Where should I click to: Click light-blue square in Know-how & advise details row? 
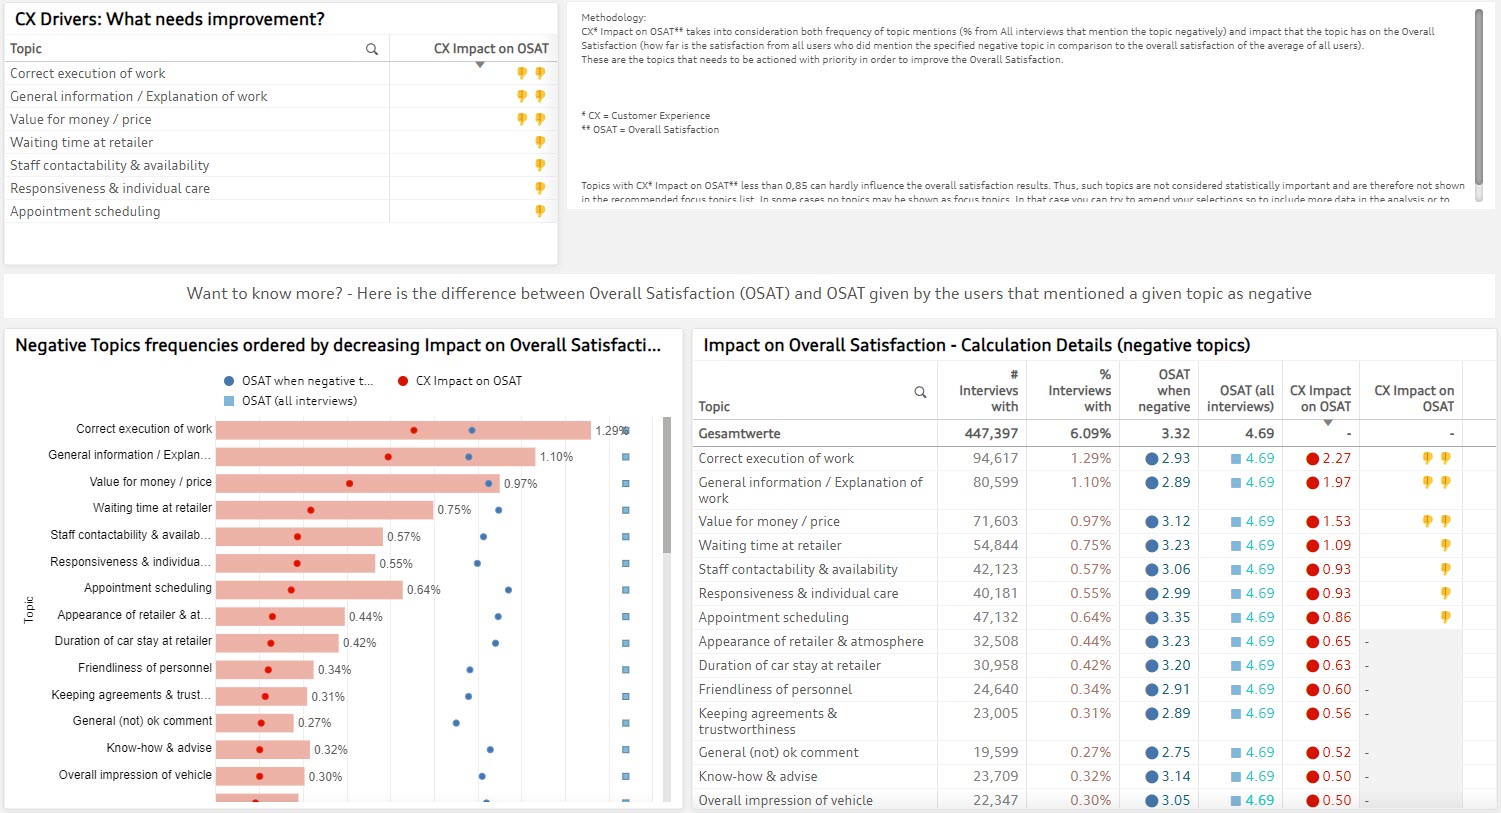click(x=1236, y=776)
